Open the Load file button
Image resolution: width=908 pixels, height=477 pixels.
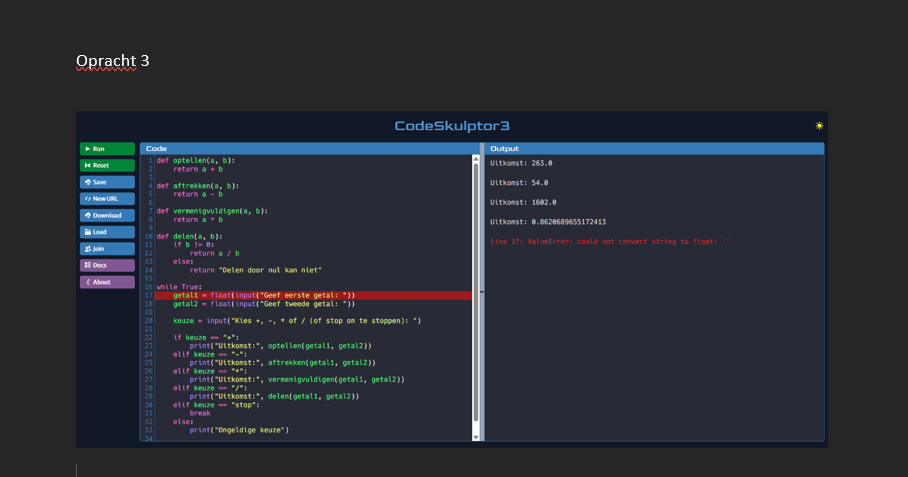(x=107, y=232)
